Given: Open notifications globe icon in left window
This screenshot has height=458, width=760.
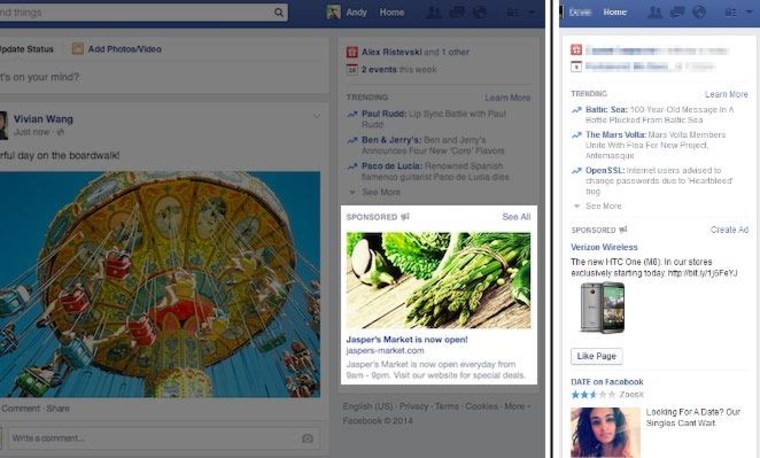Looking at the screenshot, I should point(479,12).
